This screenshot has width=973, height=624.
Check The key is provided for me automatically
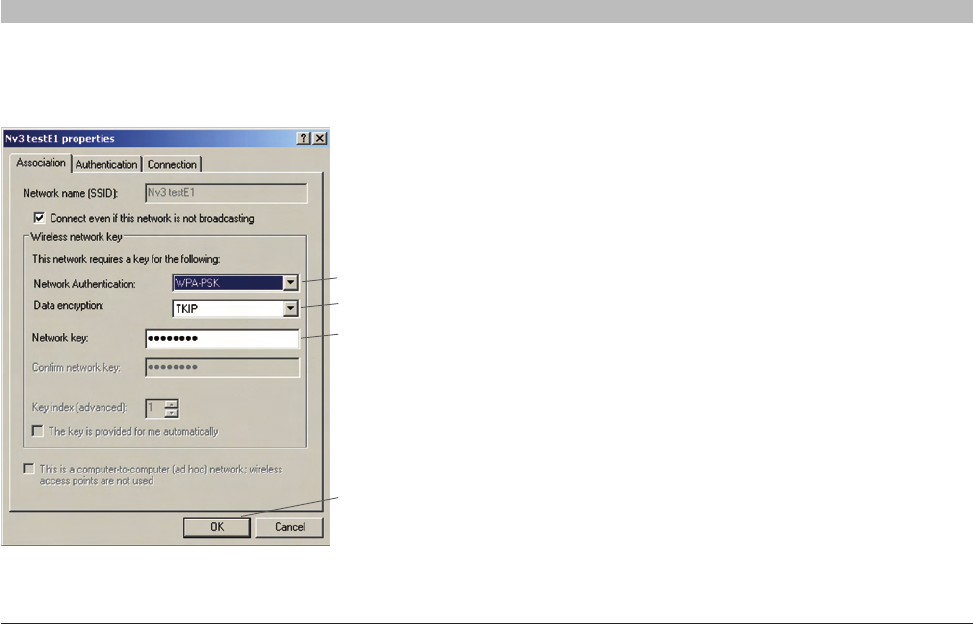pos(38,431)
